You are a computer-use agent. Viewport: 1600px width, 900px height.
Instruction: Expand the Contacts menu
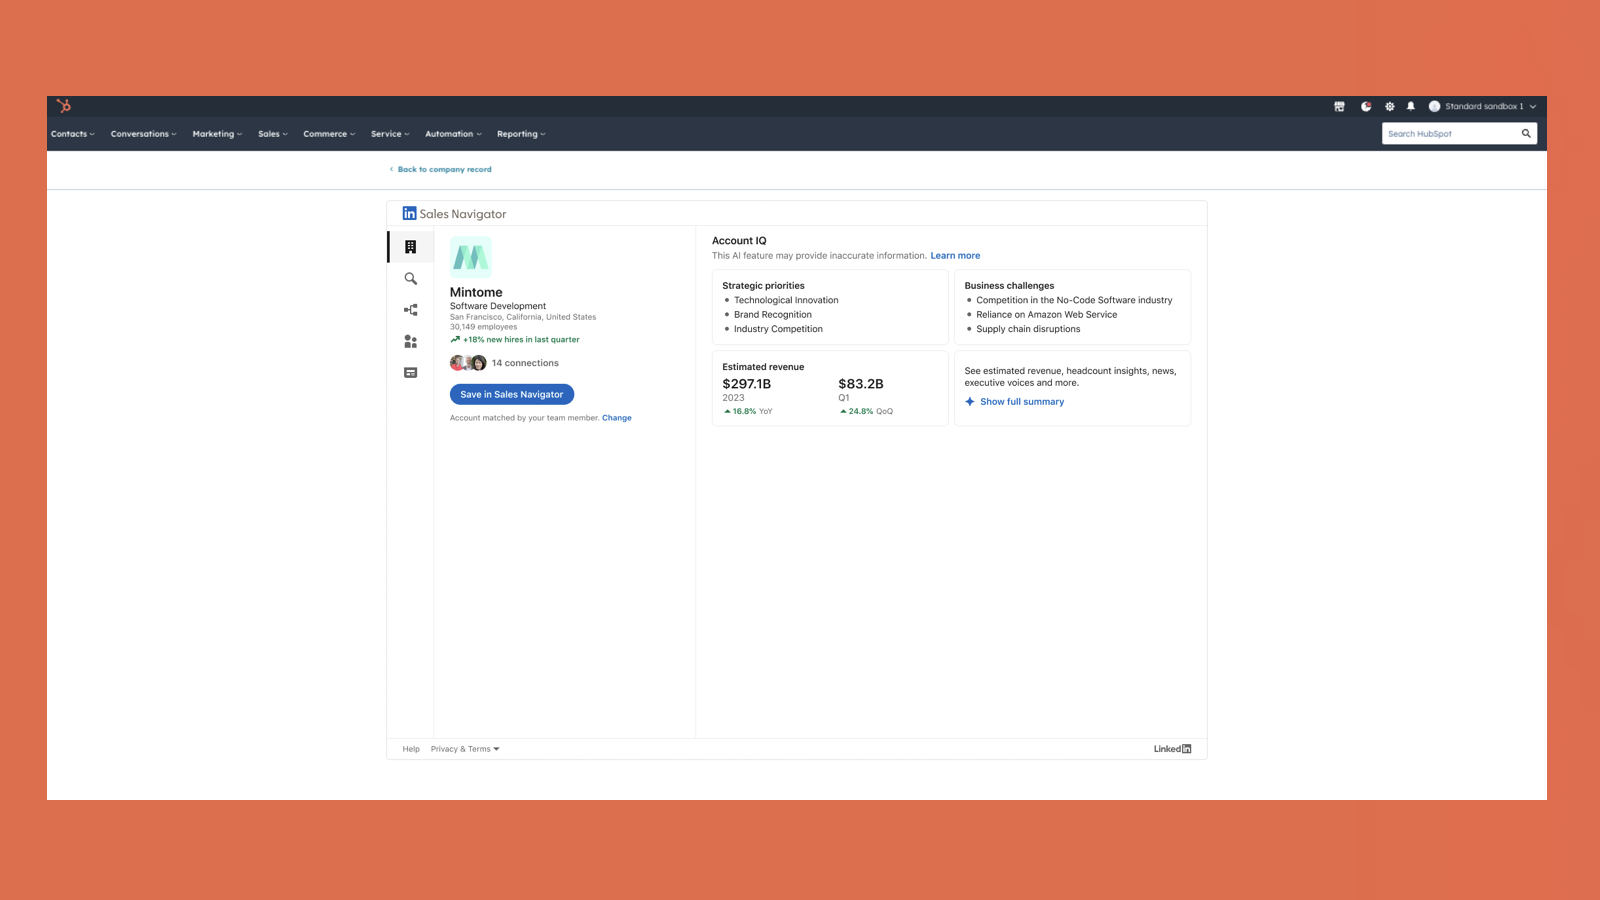[x=72, y=134]
